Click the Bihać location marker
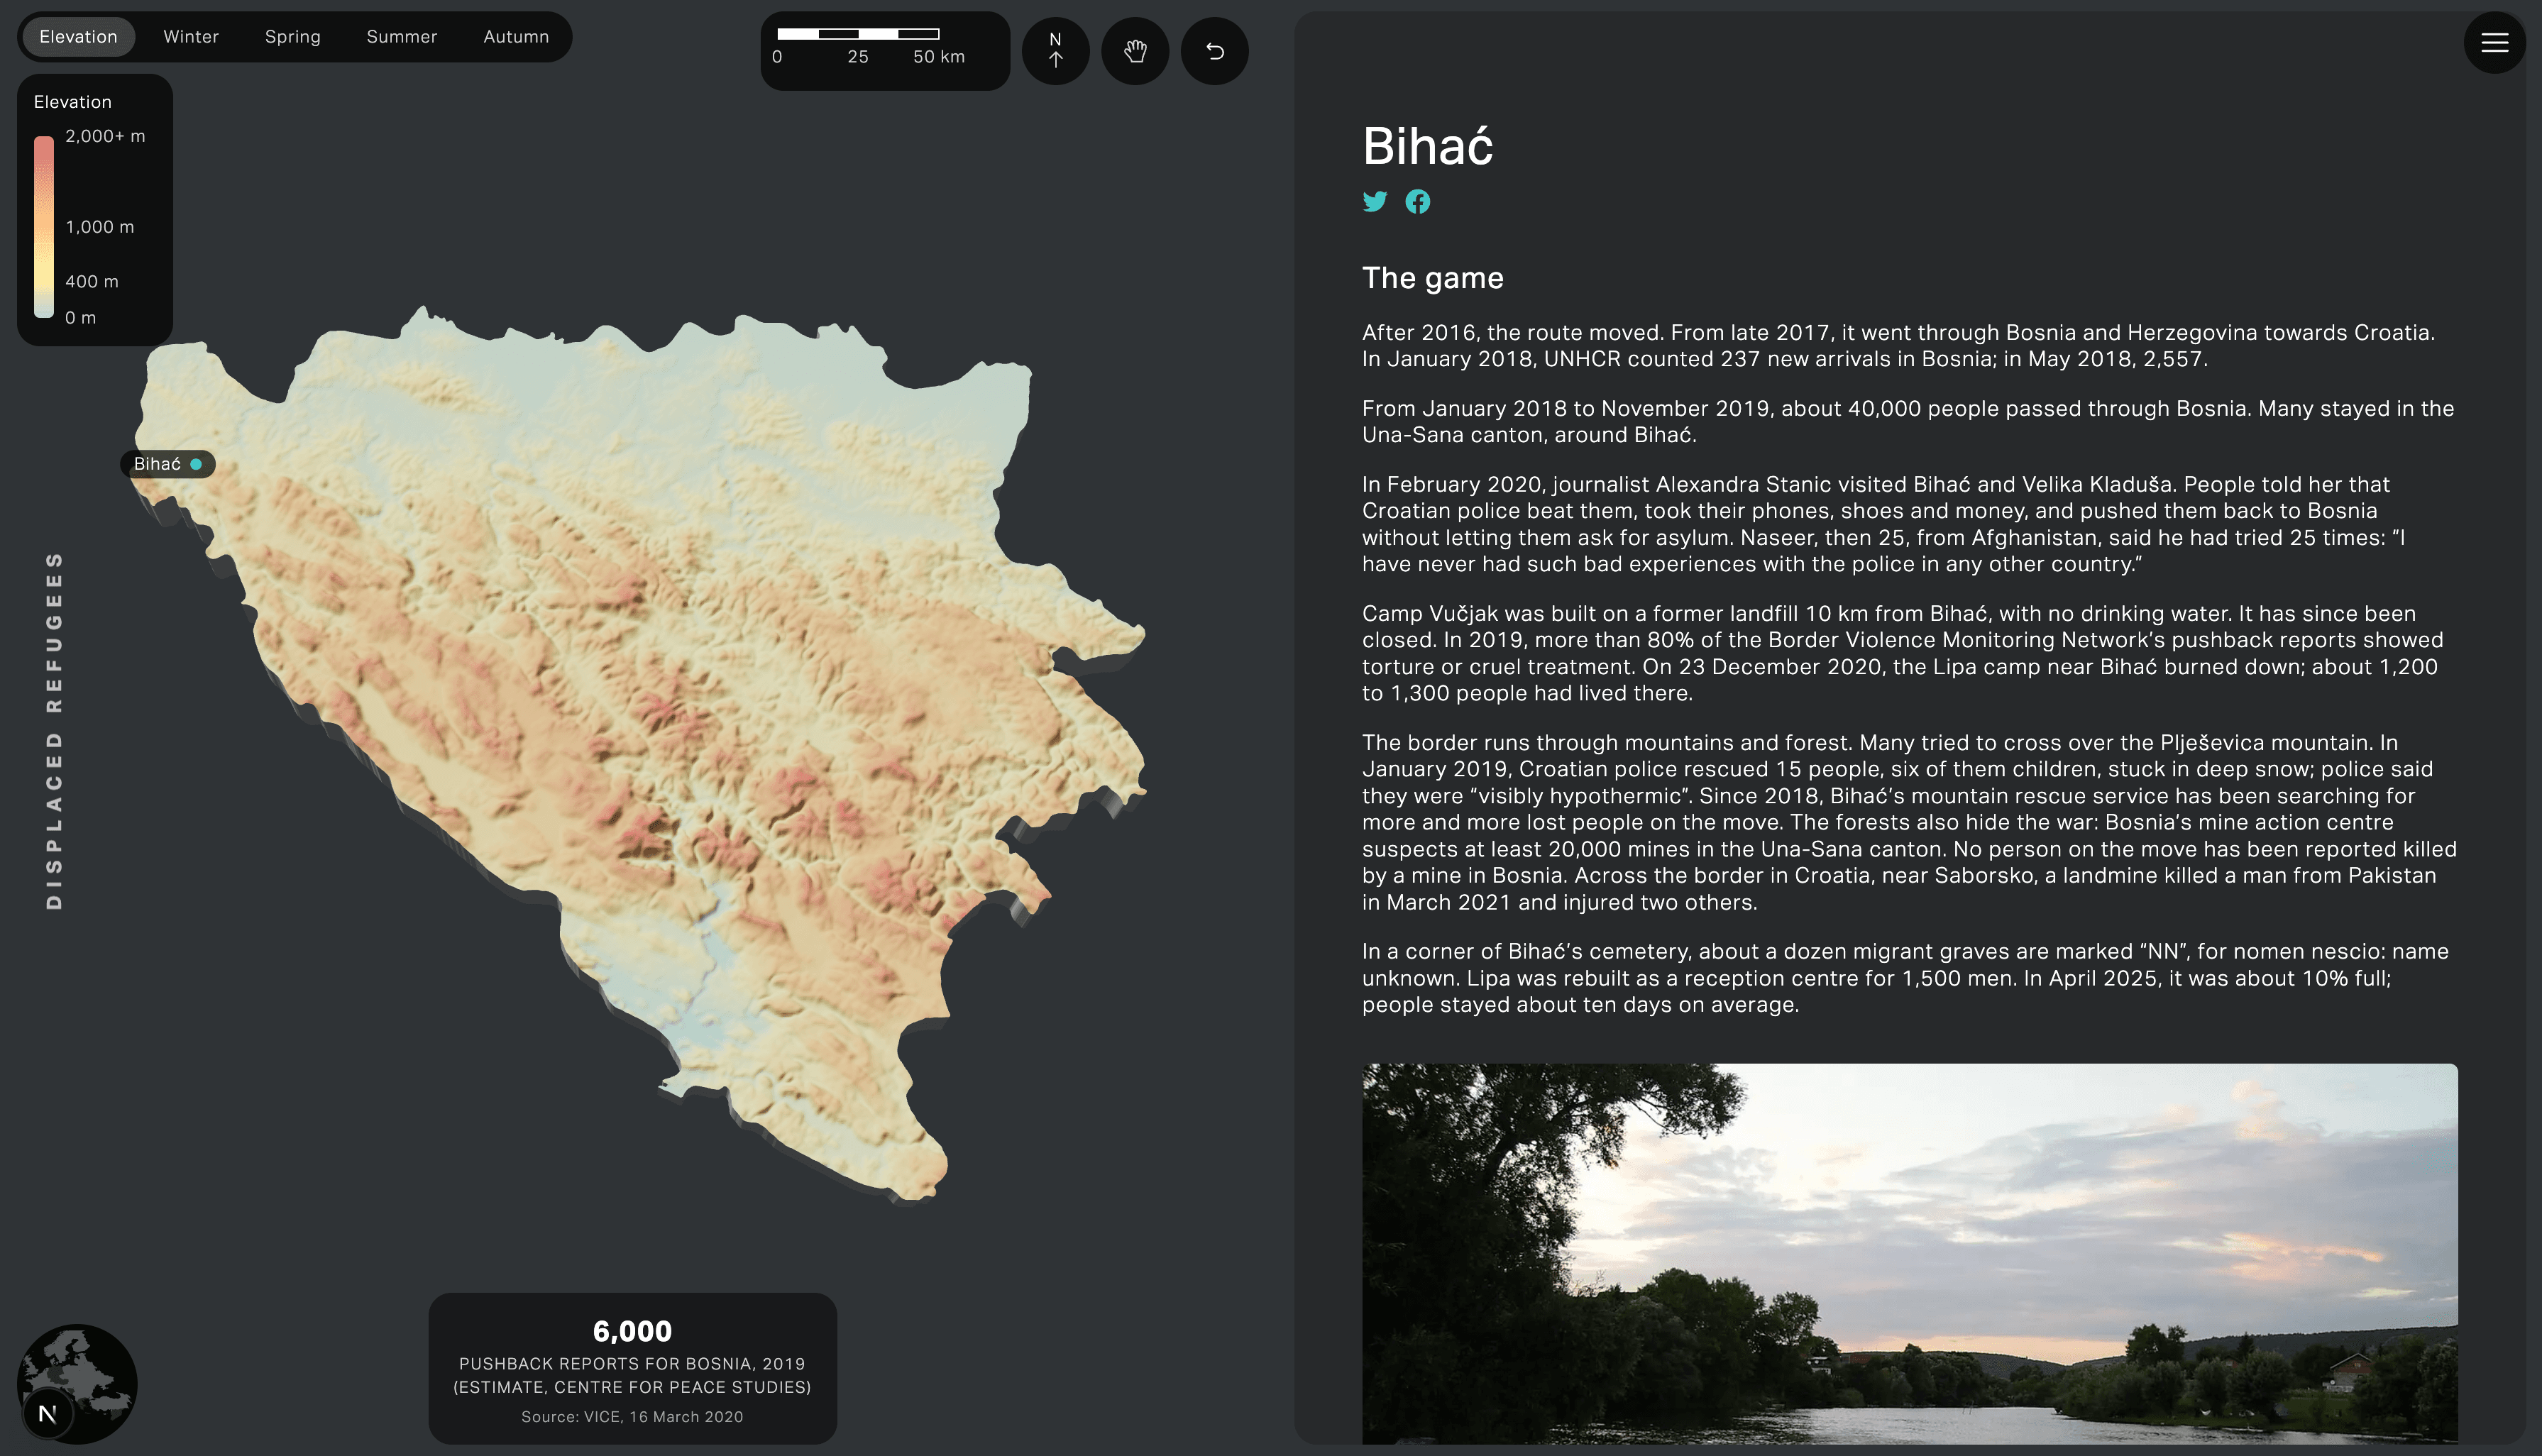Screen dimensions: 2542x1456 pos(196,464)
